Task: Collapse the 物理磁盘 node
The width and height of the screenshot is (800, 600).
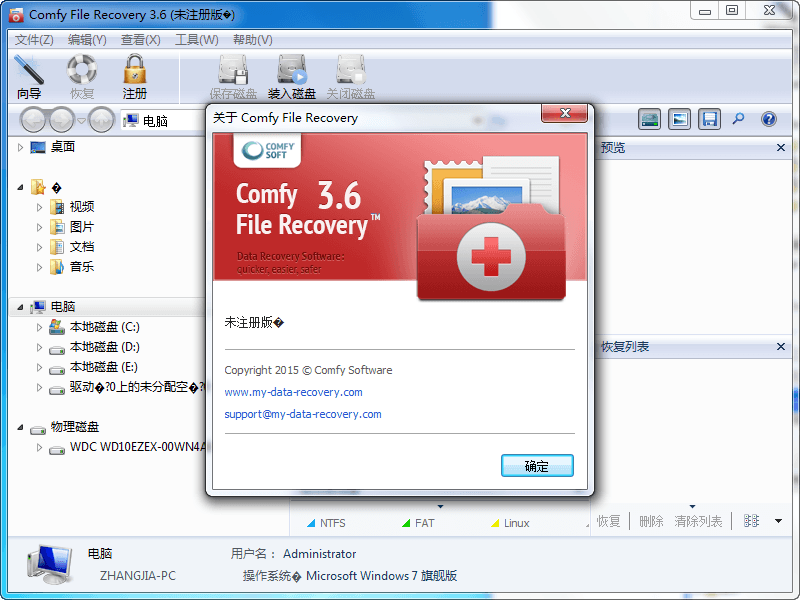Action: (20, 428)
